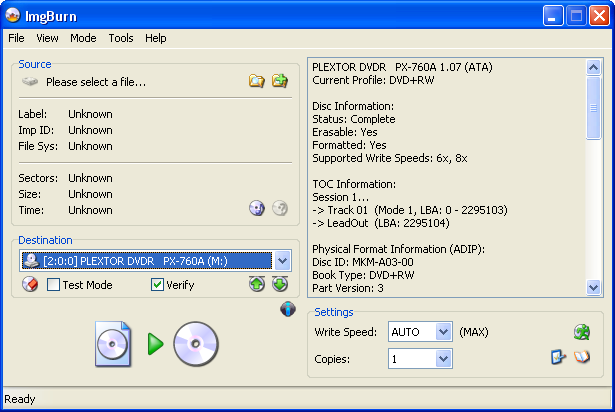
Task: Open the Copies dropdown
Action: tap(443, 359)
